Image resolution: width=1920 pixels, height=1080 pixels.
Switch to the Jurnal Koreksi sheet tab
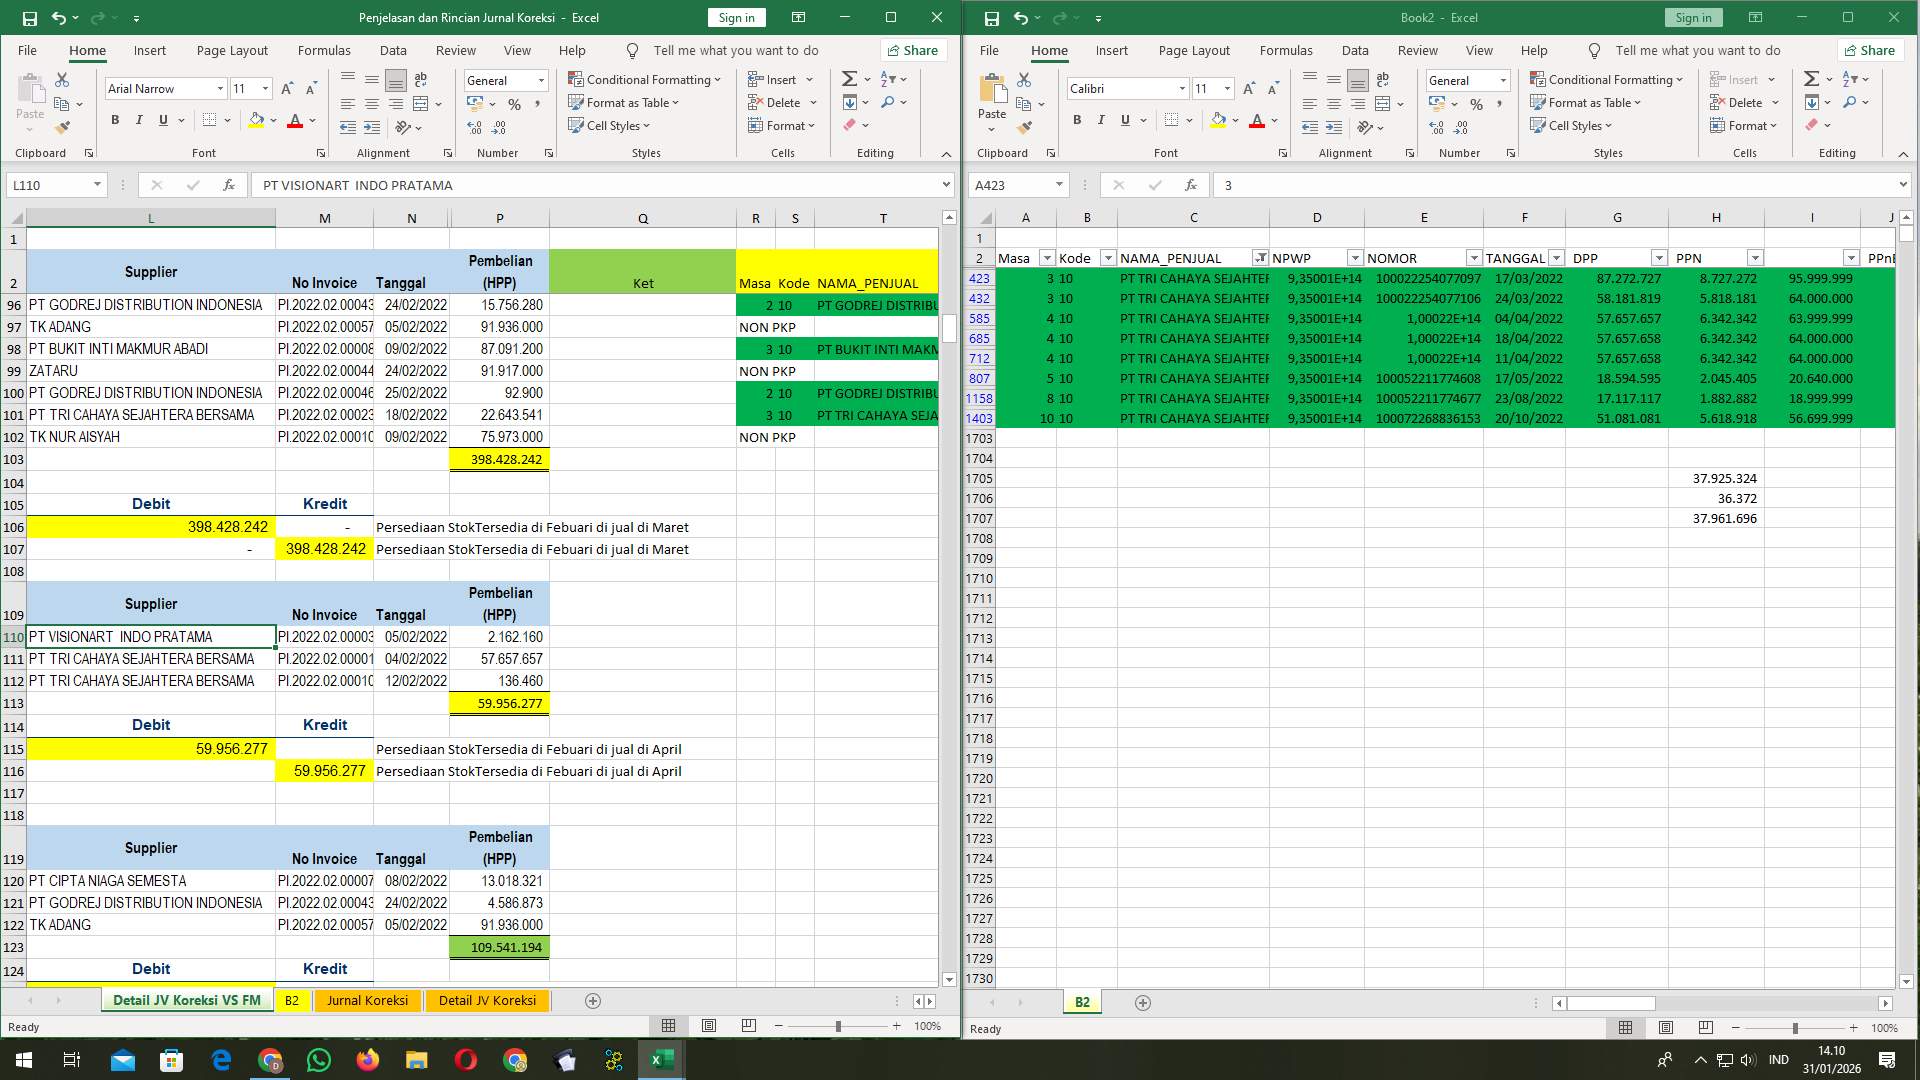click(x=367, y=1000)
